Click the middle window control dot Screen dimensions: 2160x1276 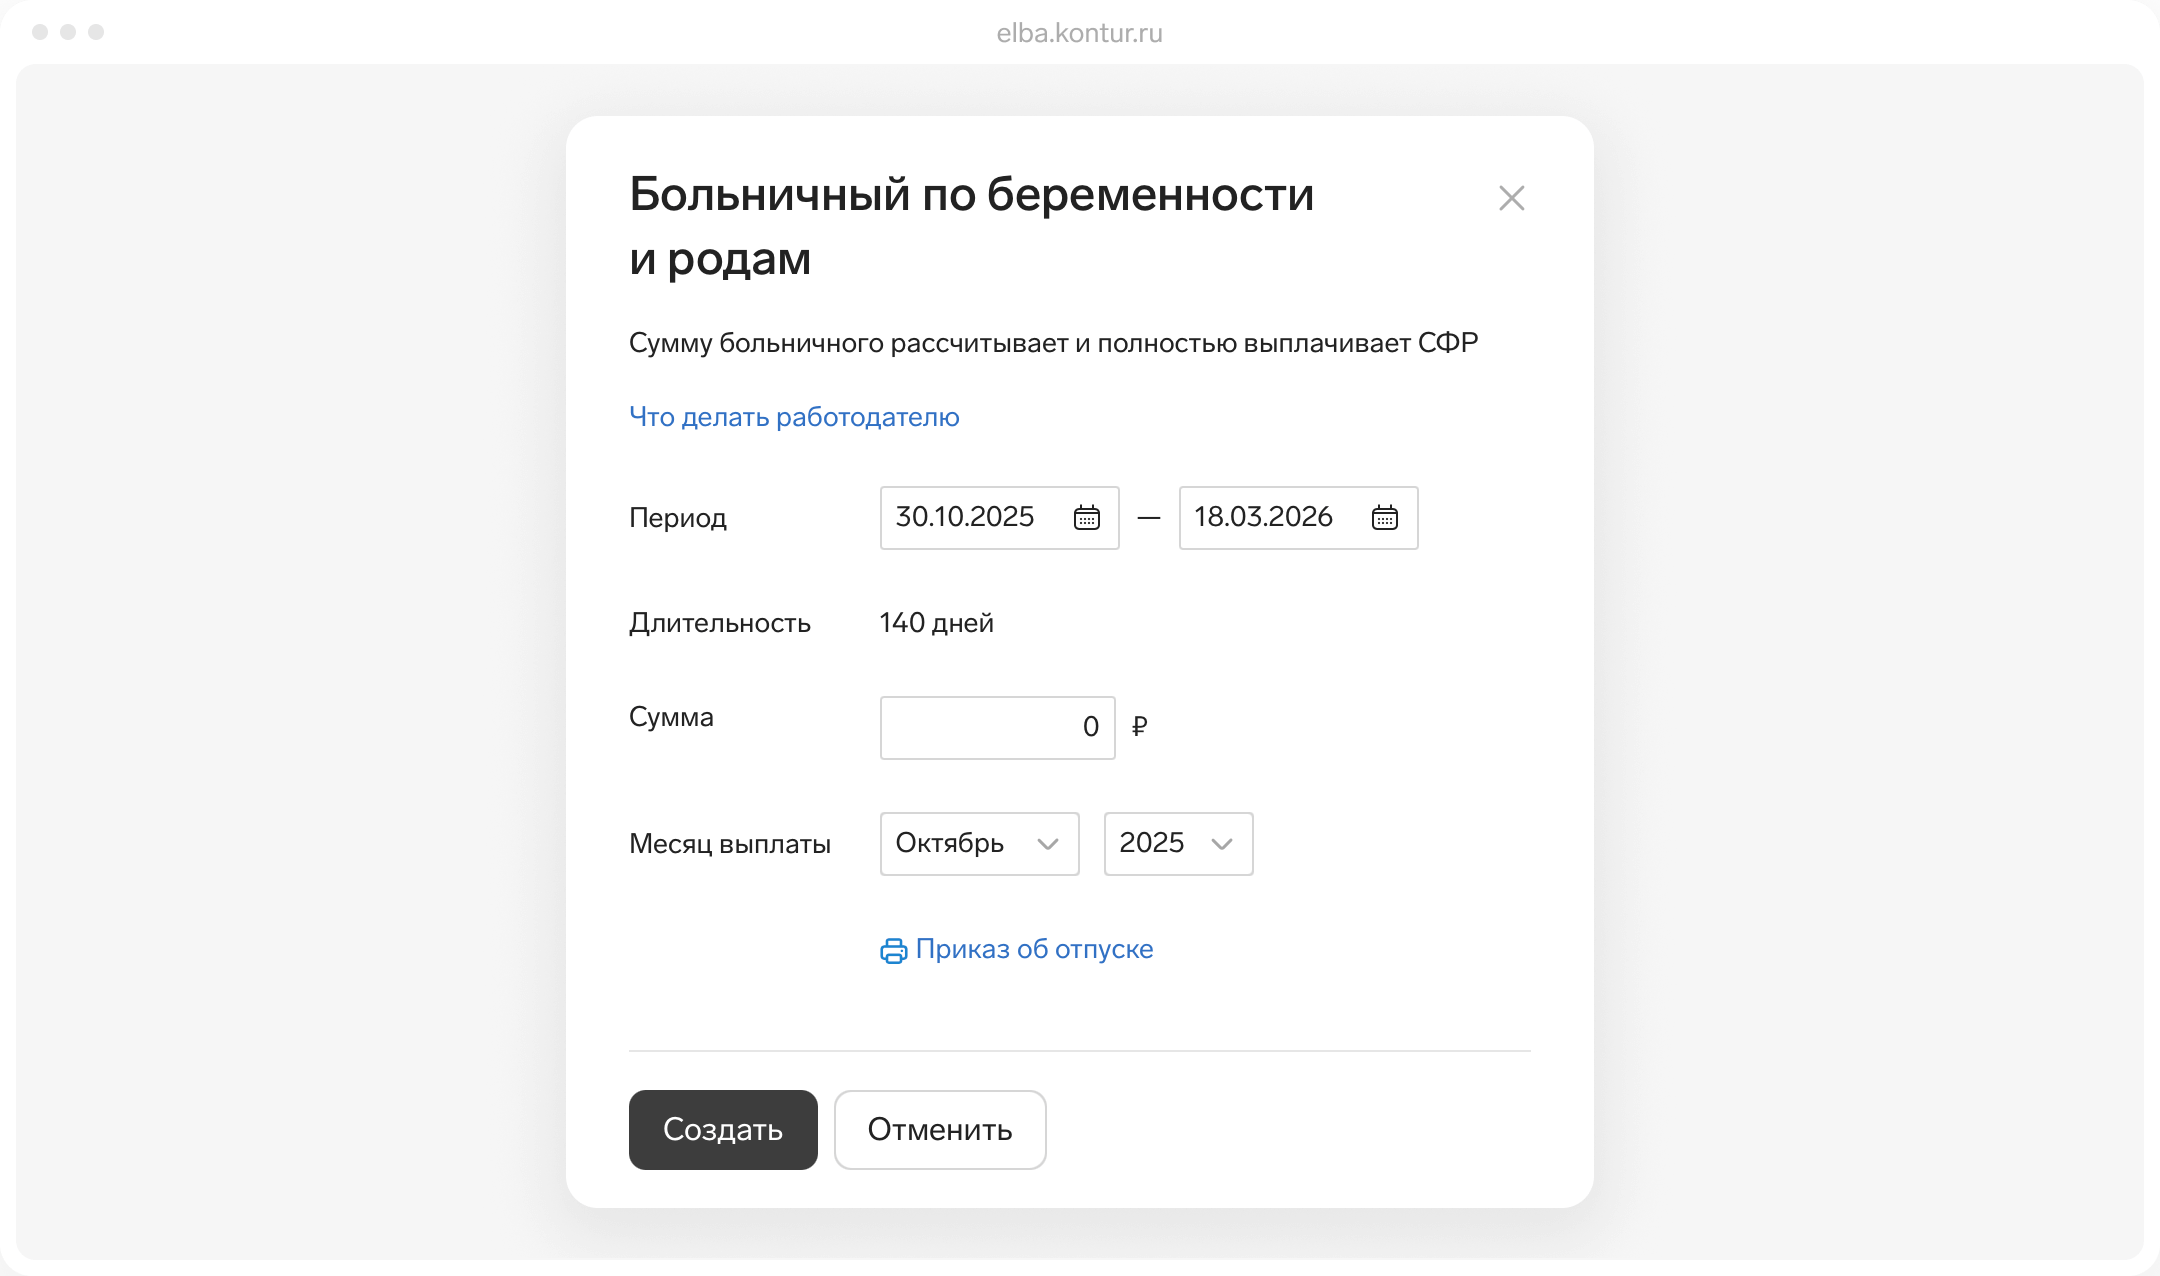(x=68, y=32)
